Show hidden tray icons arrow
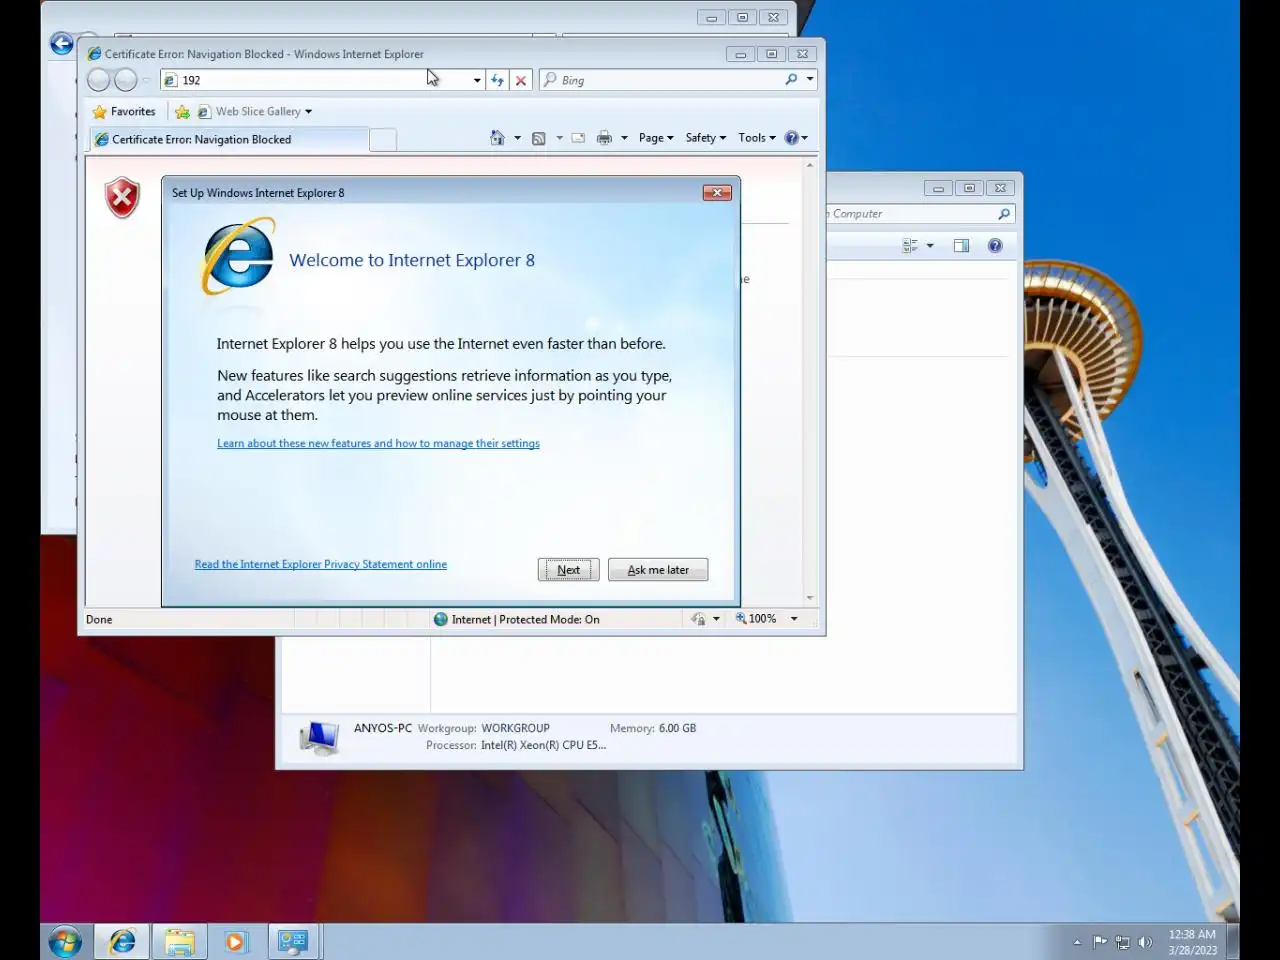Viewport: 1280px width, 960px height. pos(1077,941)
